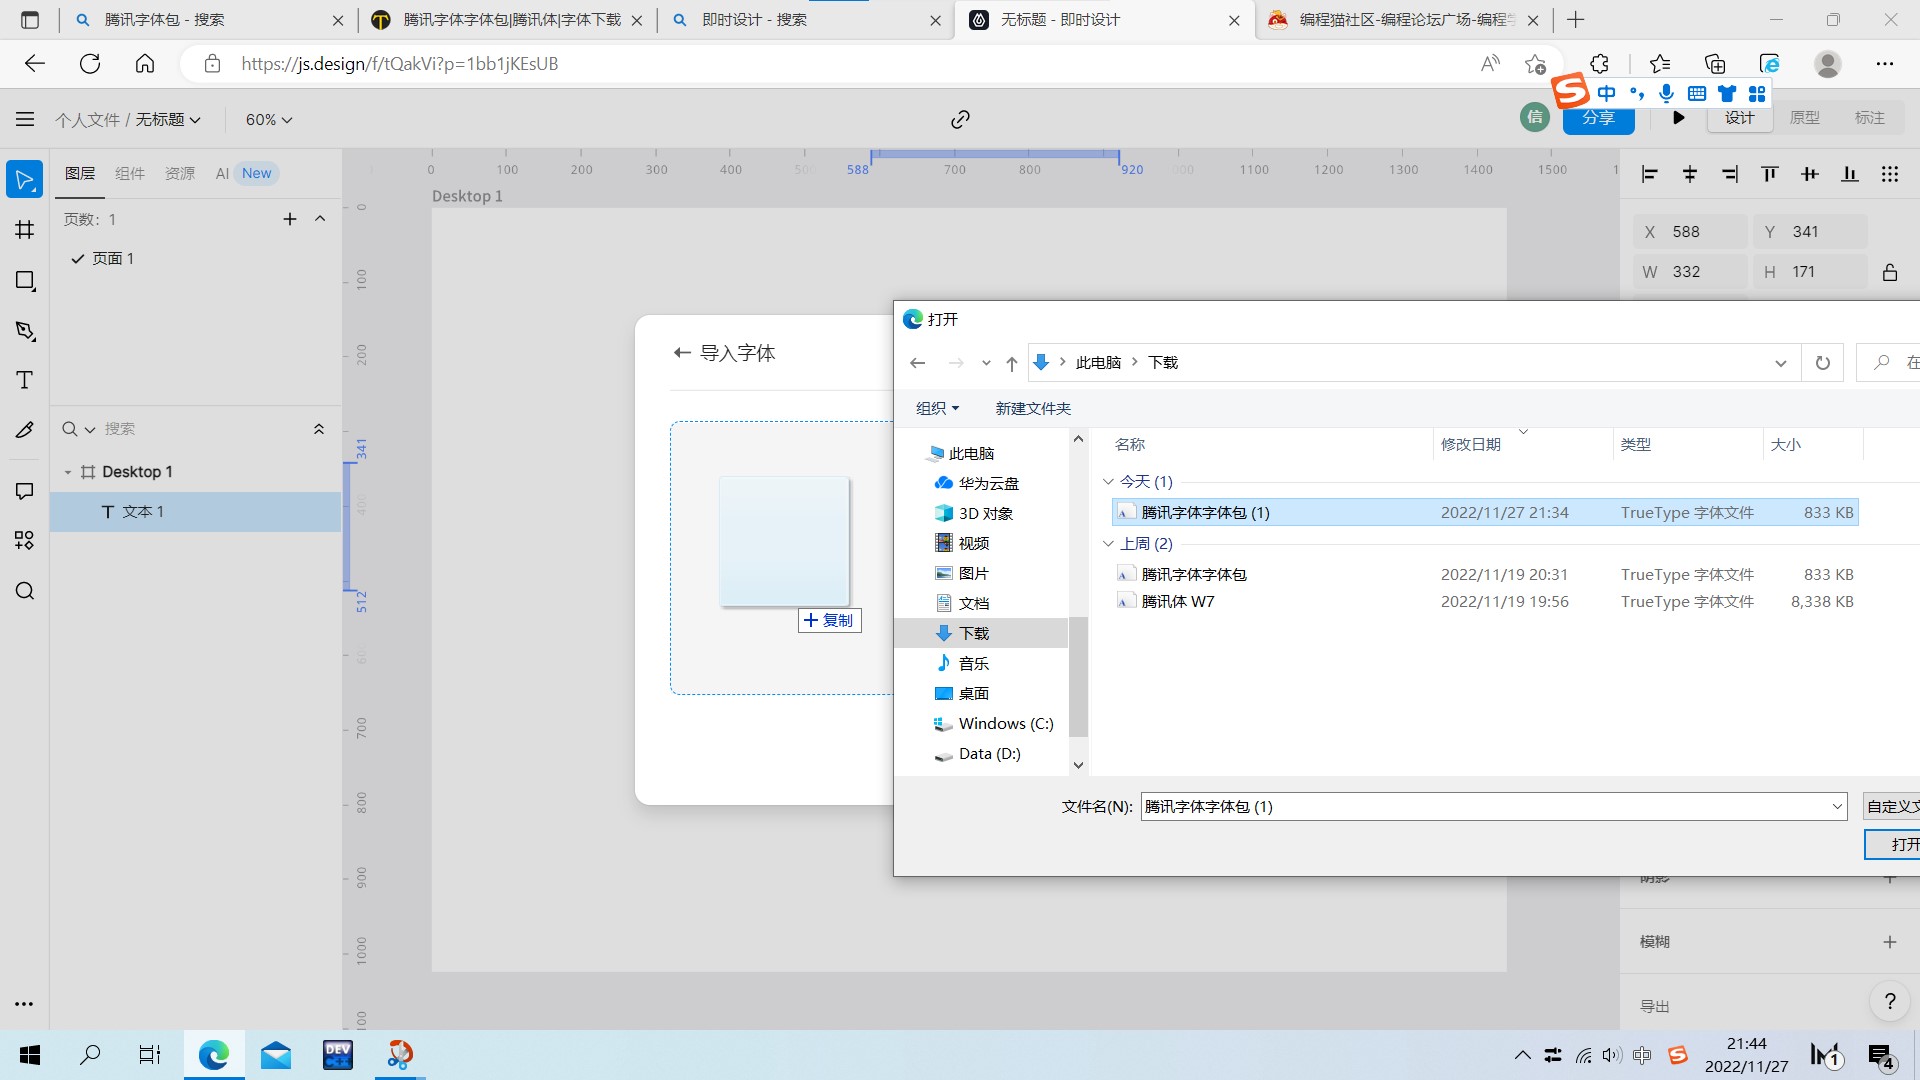1920x1080 pixels.
Task: Select the 腾讯字体字体包 file from 上周
Action: 1485,575
